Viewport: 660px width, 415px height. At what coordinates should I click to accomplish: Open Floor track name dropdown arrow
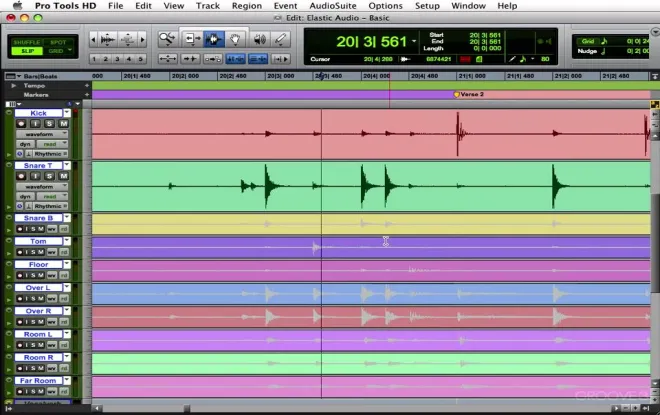(67, 264)
